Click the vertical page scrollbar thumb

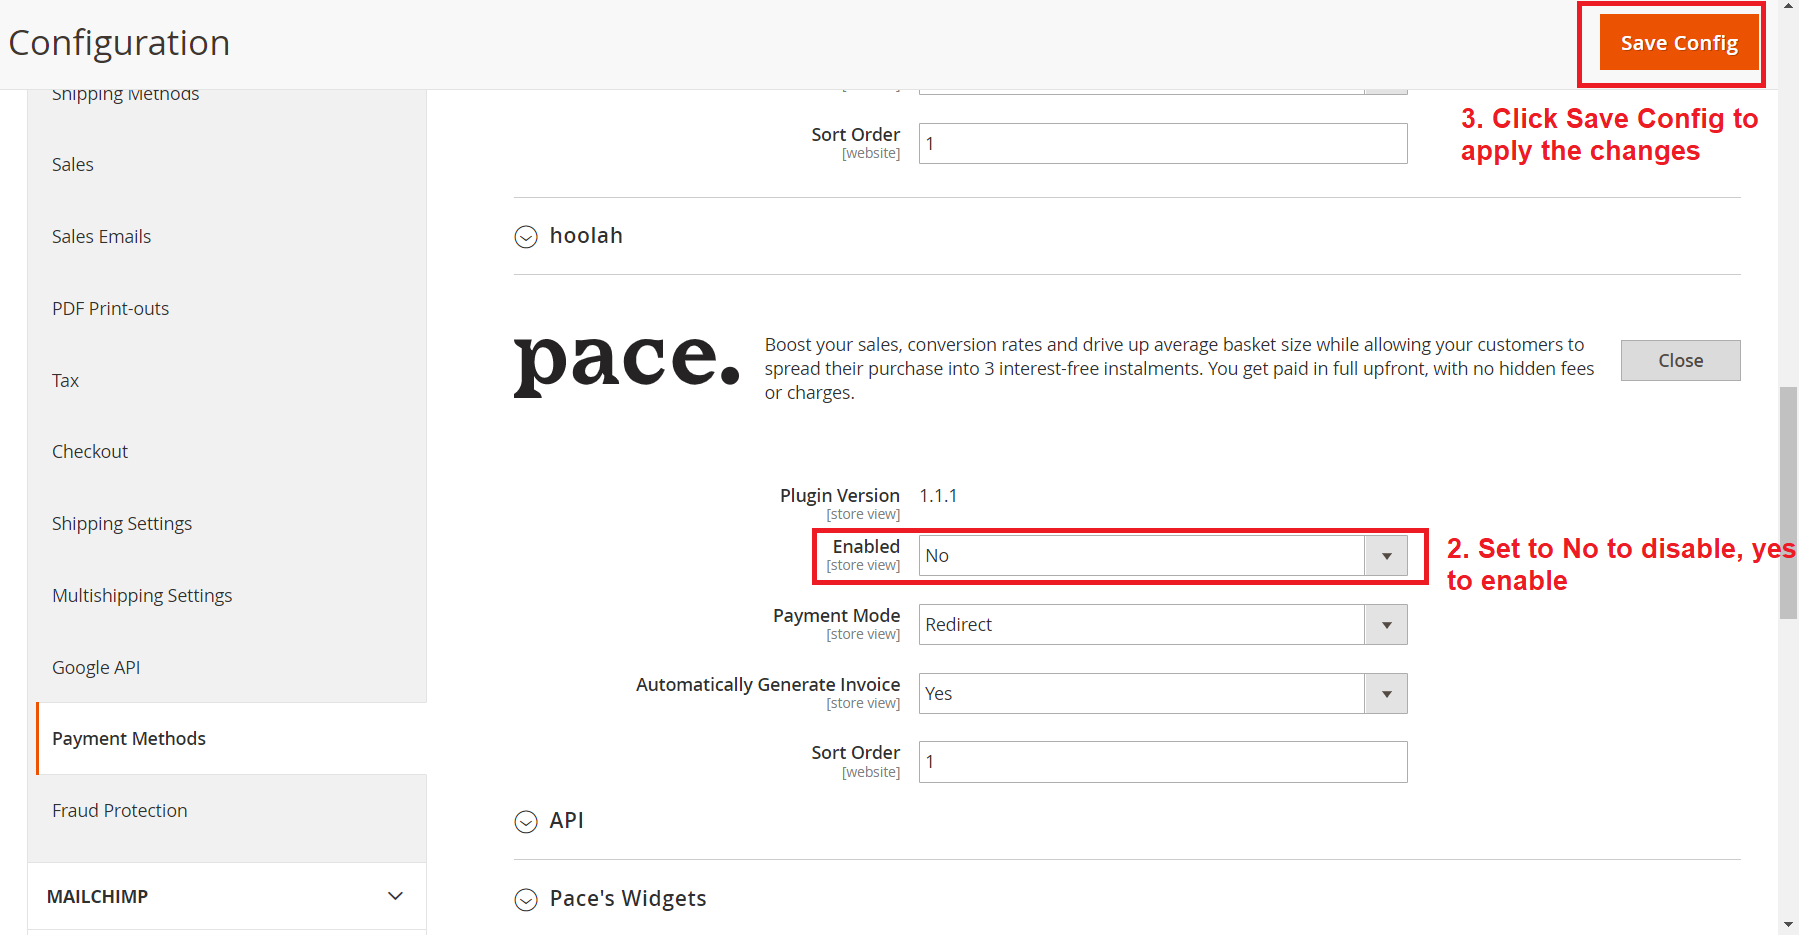point(1788,503)
